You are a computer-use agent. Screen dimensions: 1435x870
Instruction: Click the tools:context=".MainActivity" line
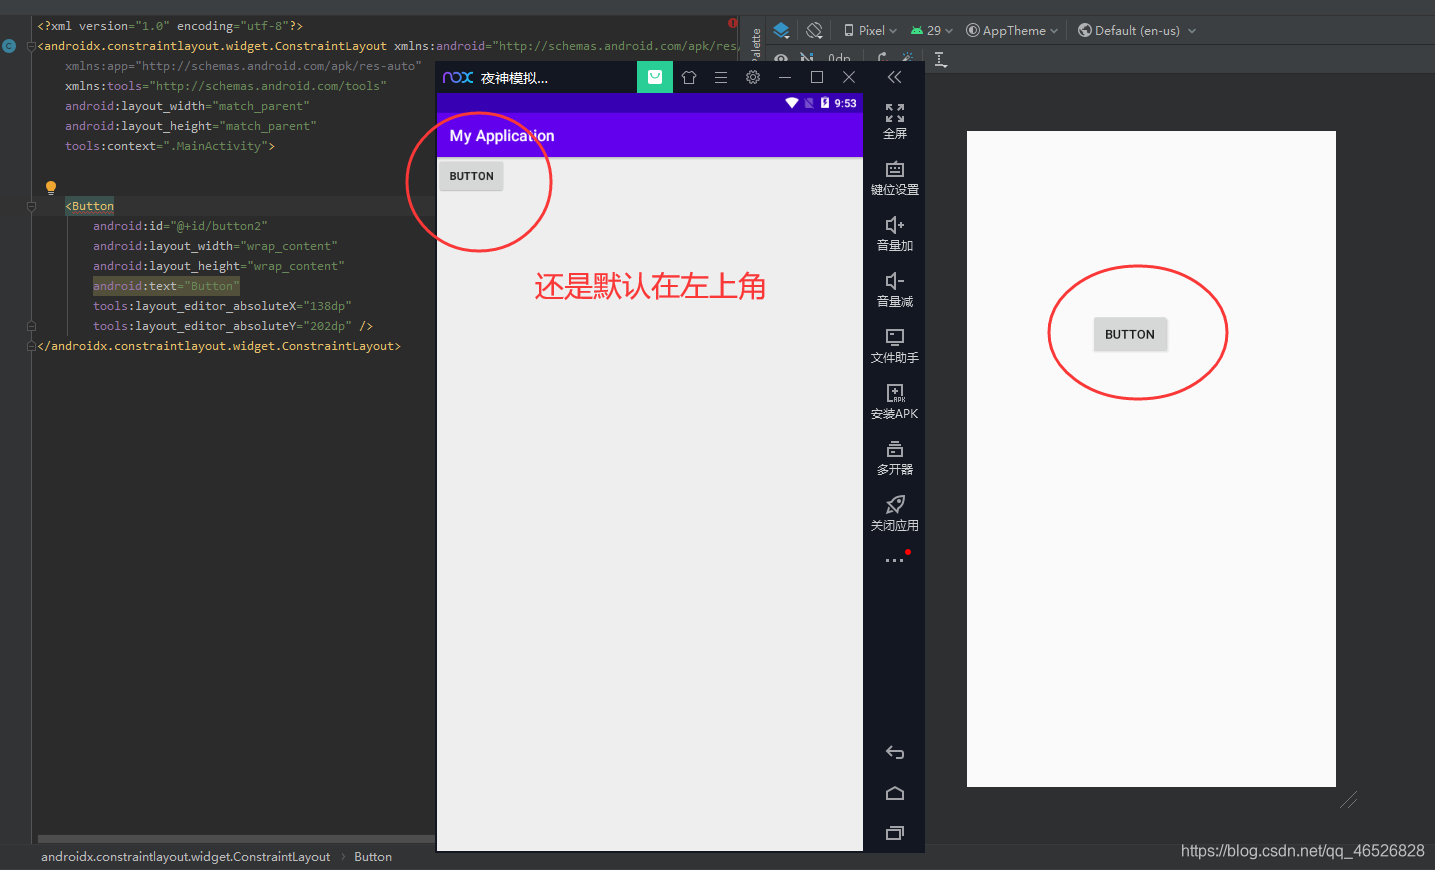point(170,146)
